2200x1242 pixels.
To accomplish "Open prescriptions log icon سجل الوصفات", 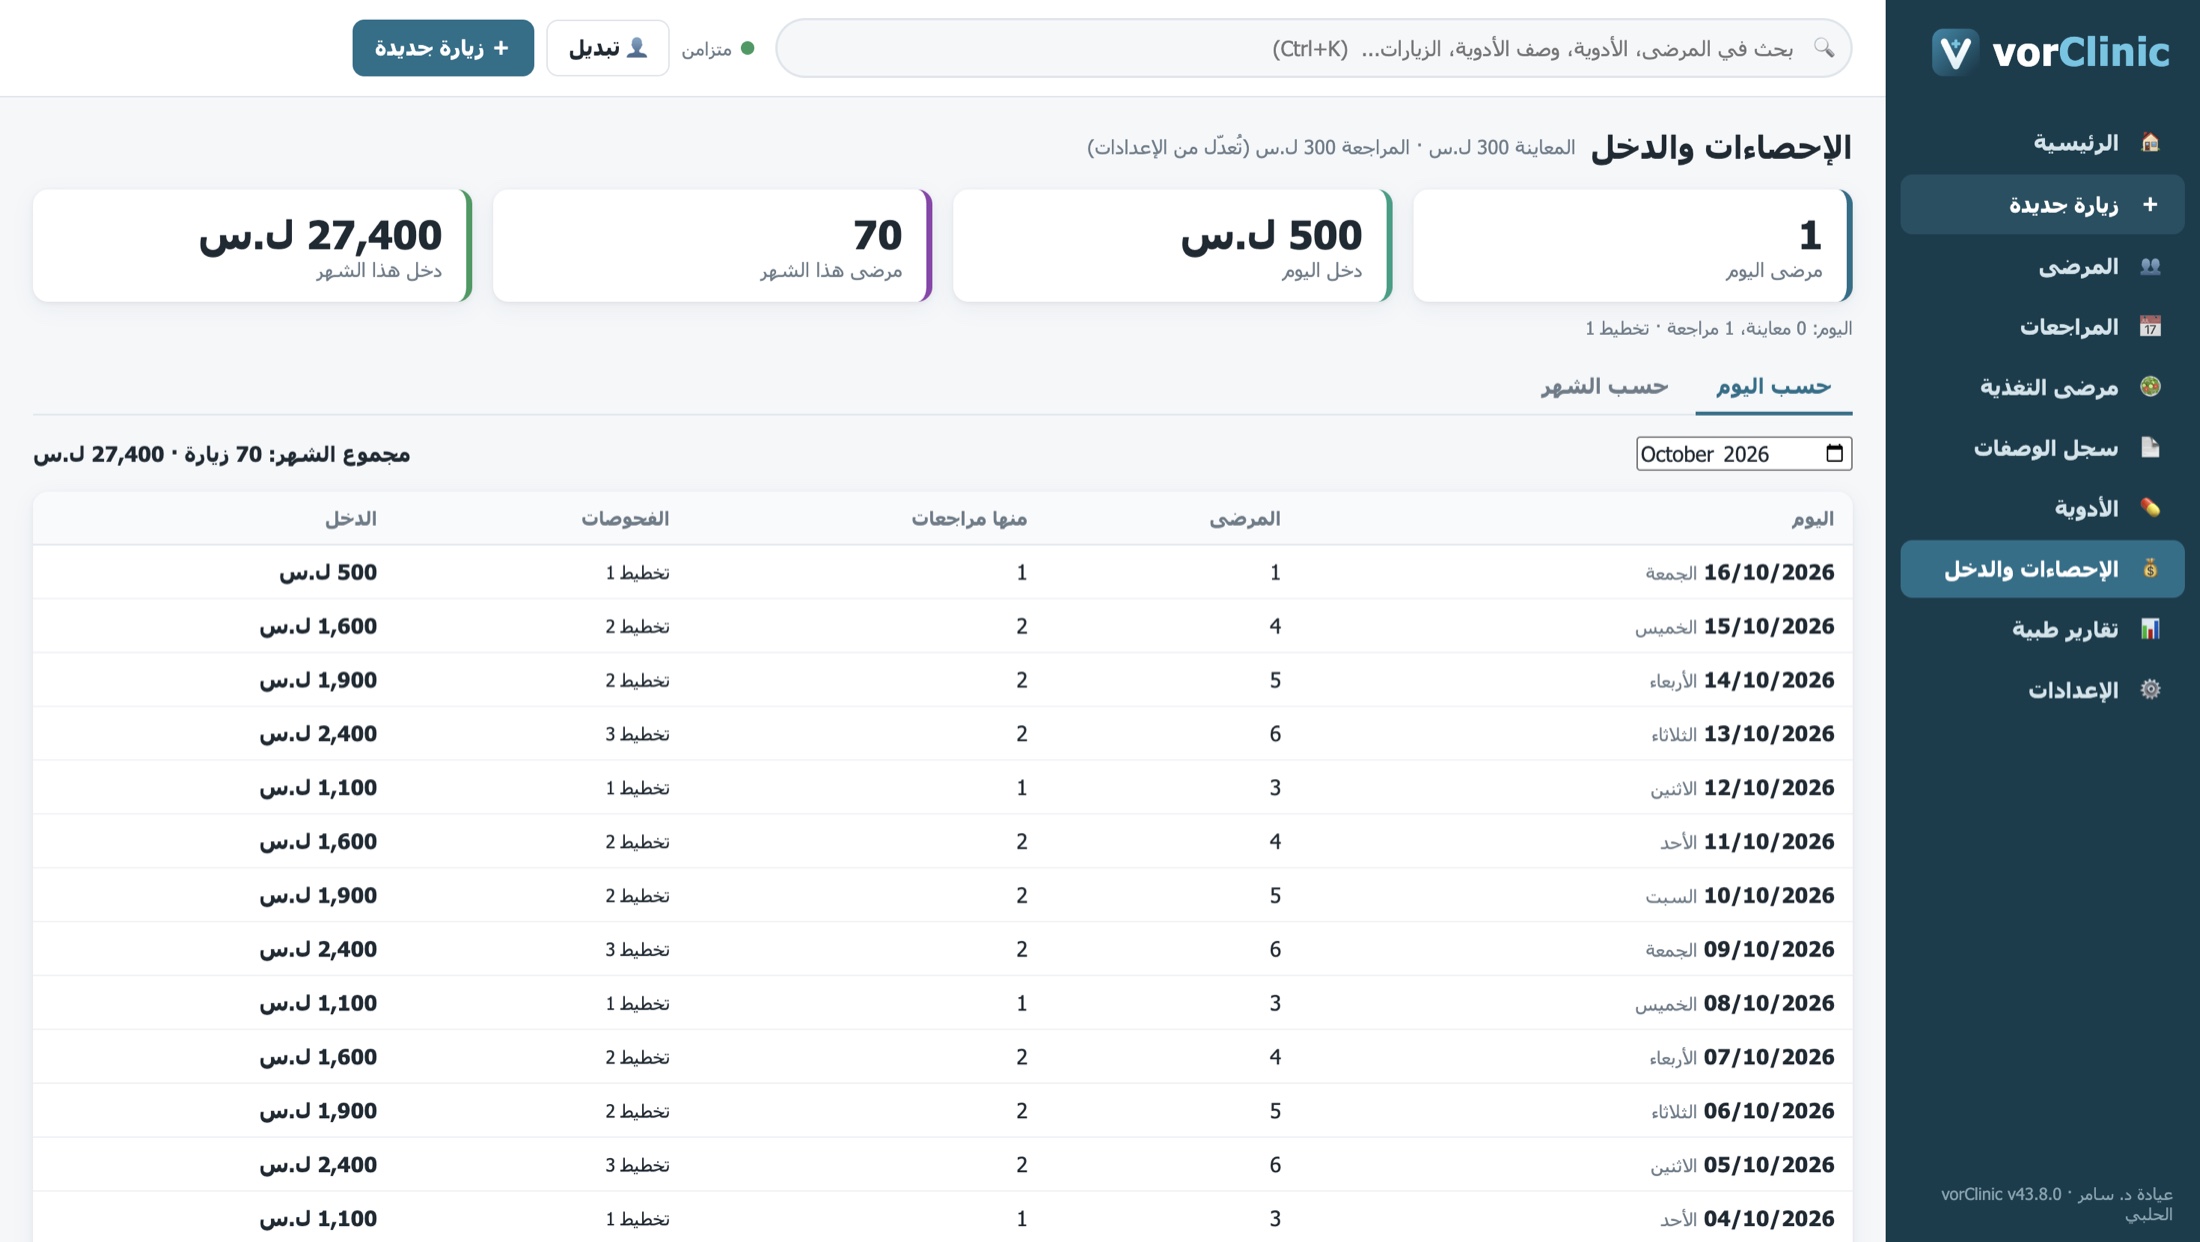I will (x=2150, y=447).
